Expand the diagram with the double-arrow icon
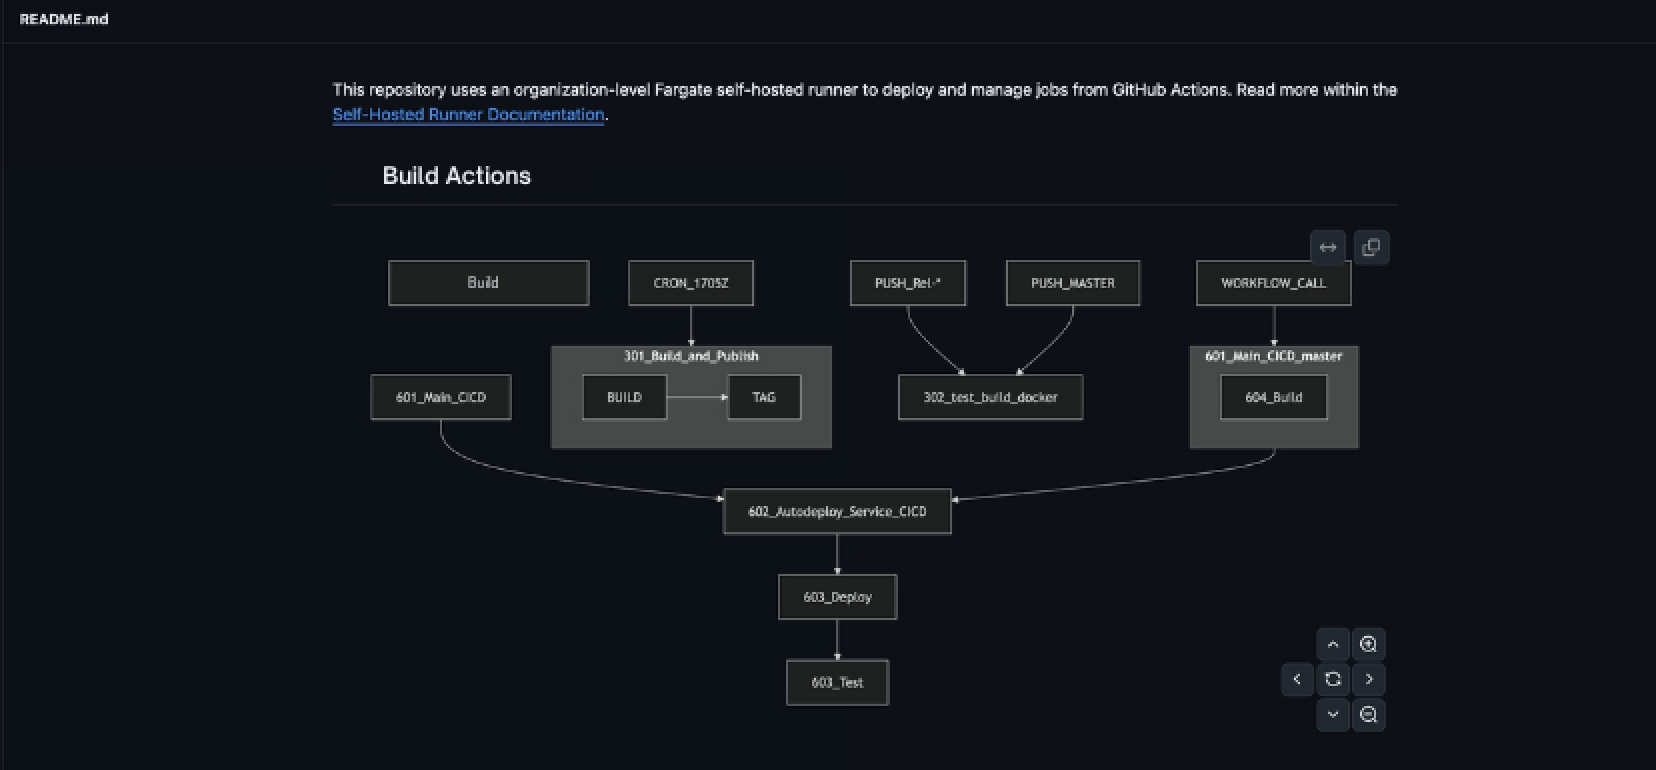 [1328, 247]
